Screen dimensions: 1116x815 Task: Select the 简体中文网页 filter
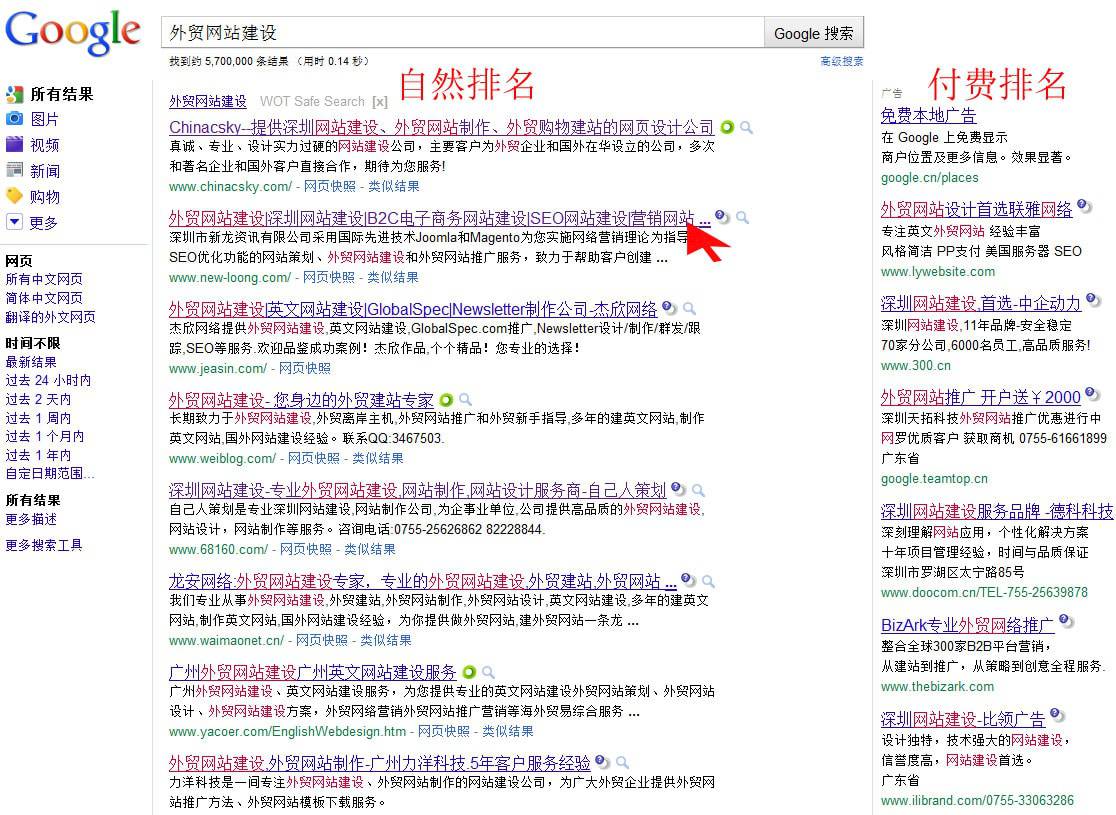click(x=44, y=298)
